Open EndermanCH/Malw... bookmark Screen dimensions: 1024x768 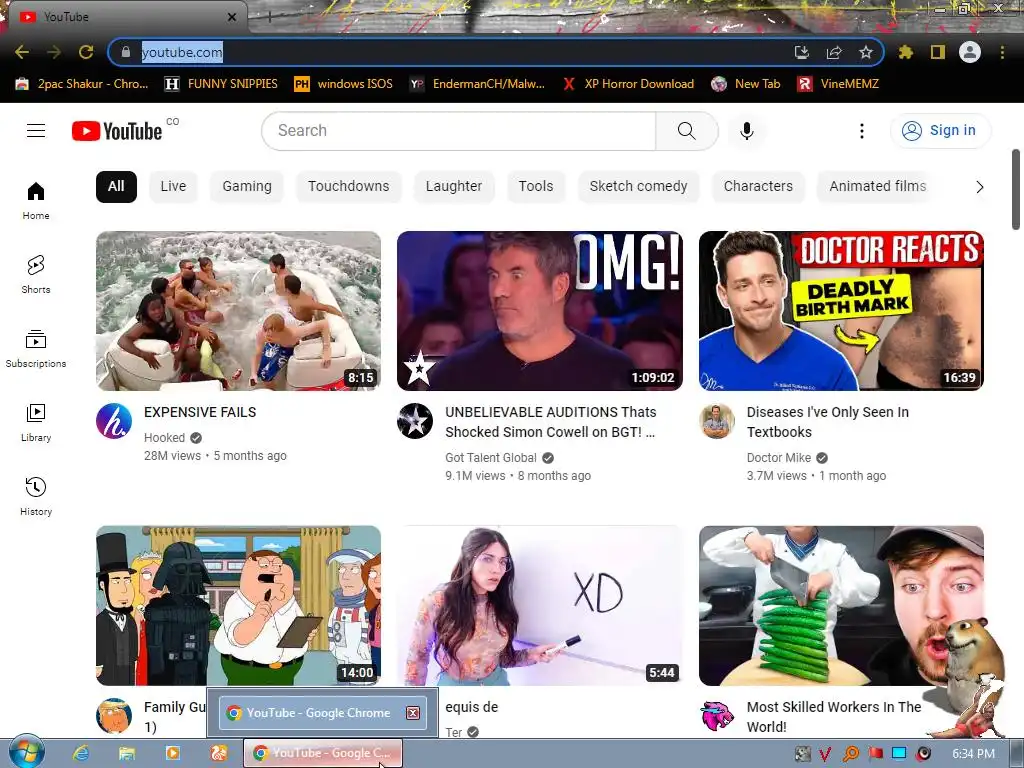pyautogui.click(x=477, y=84)
